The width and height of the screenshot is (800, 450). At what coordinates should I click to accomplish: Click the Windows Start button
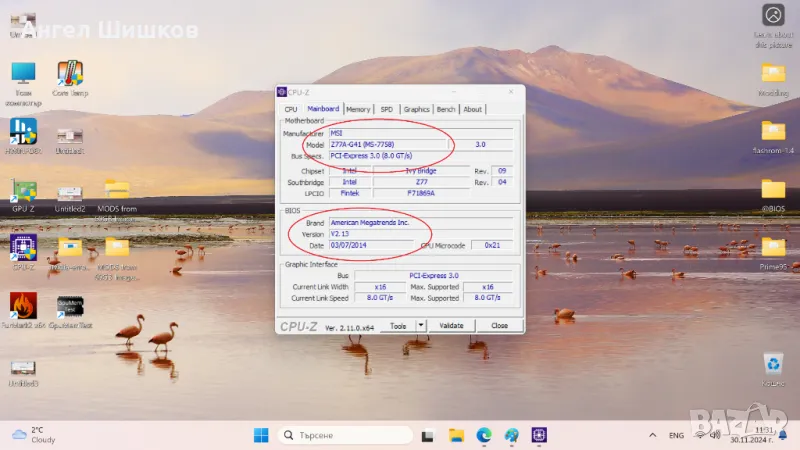tap(261, 435)
